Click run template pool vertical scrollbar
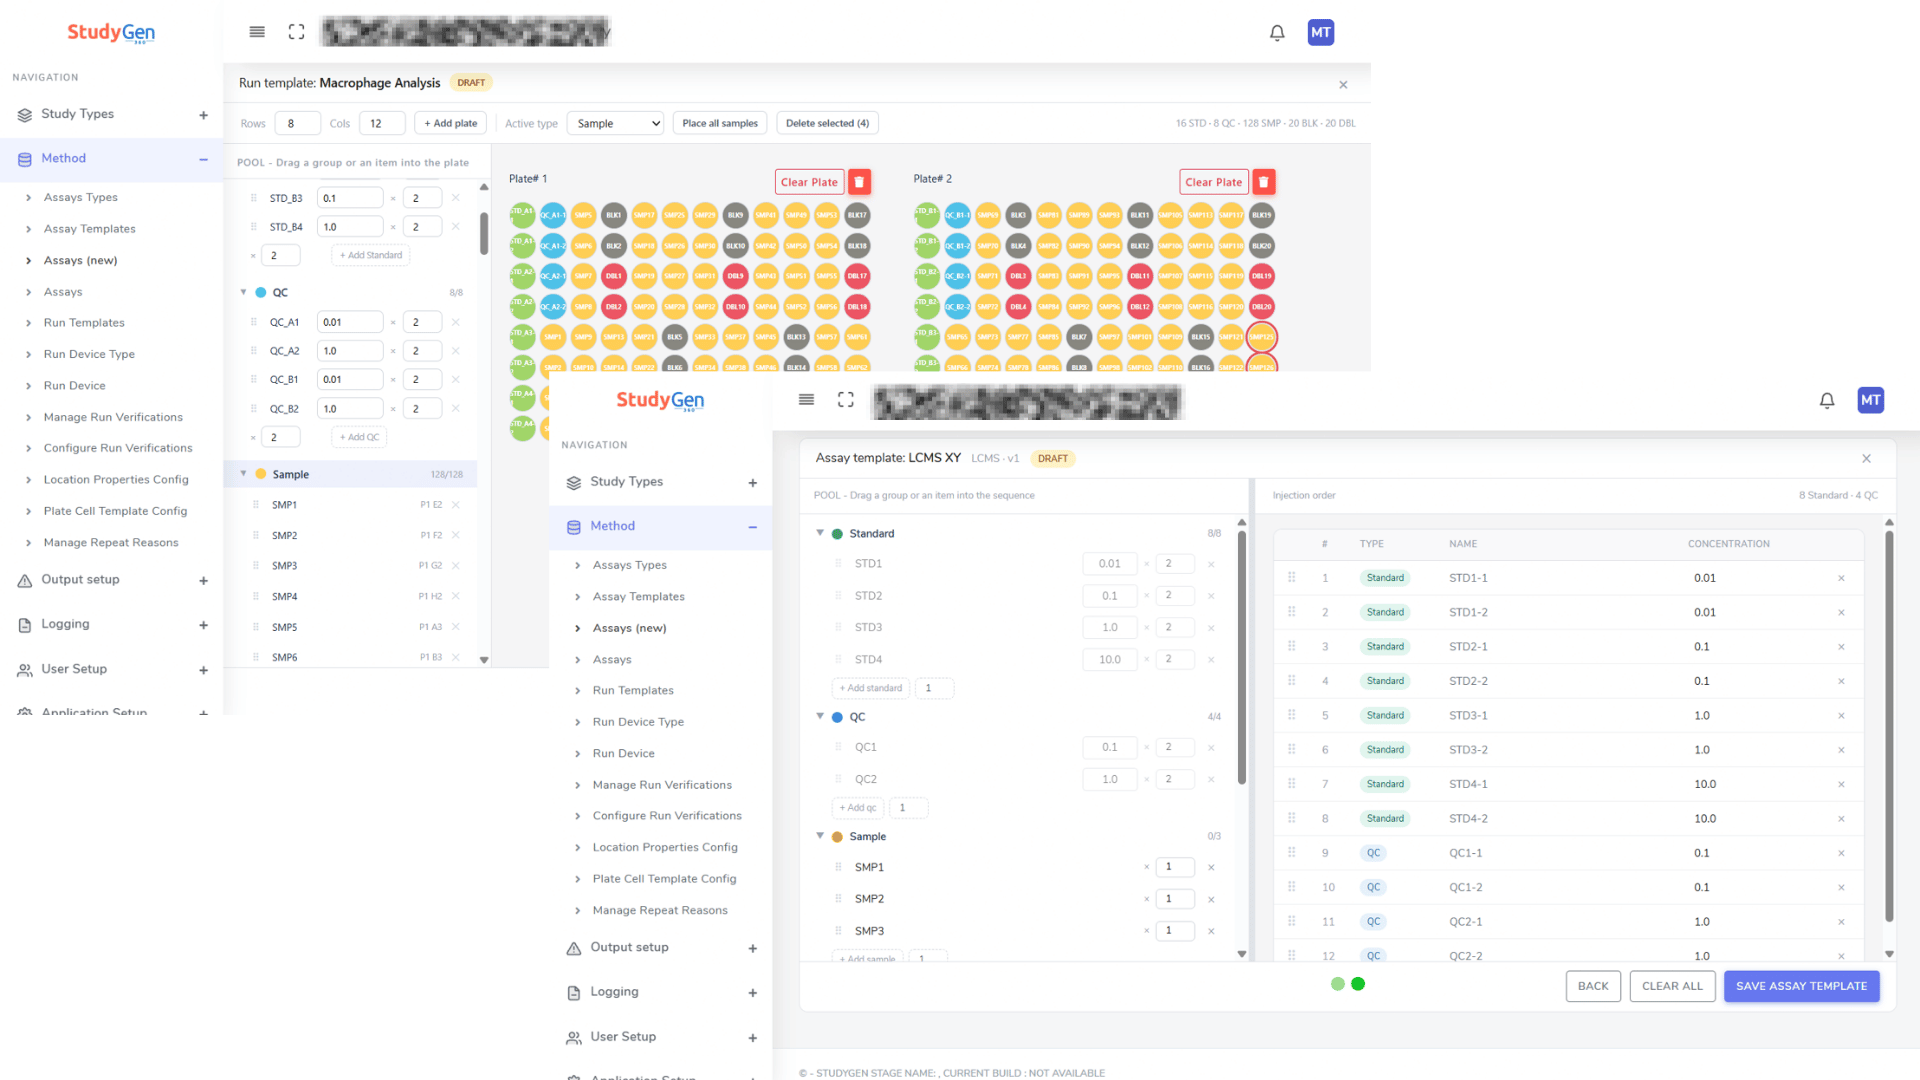 484,232
